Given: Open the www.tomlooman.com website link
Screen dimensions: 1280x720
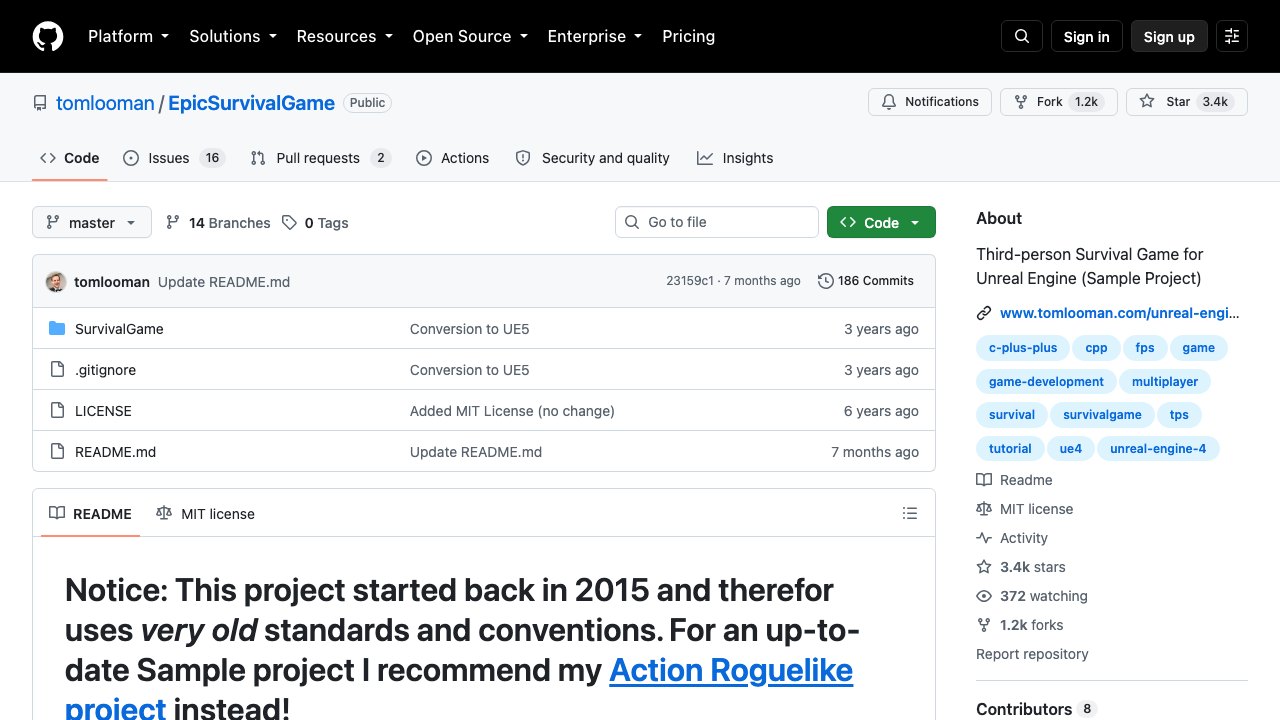Looking at the screenshot, I should (1119, 313).
